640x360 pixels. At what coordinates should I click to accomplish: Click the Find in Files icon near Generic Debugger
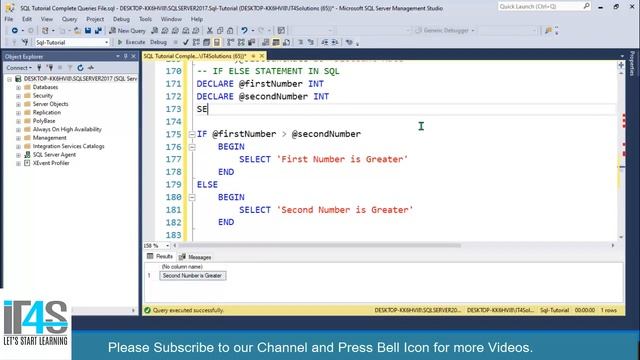coord(548,31)
